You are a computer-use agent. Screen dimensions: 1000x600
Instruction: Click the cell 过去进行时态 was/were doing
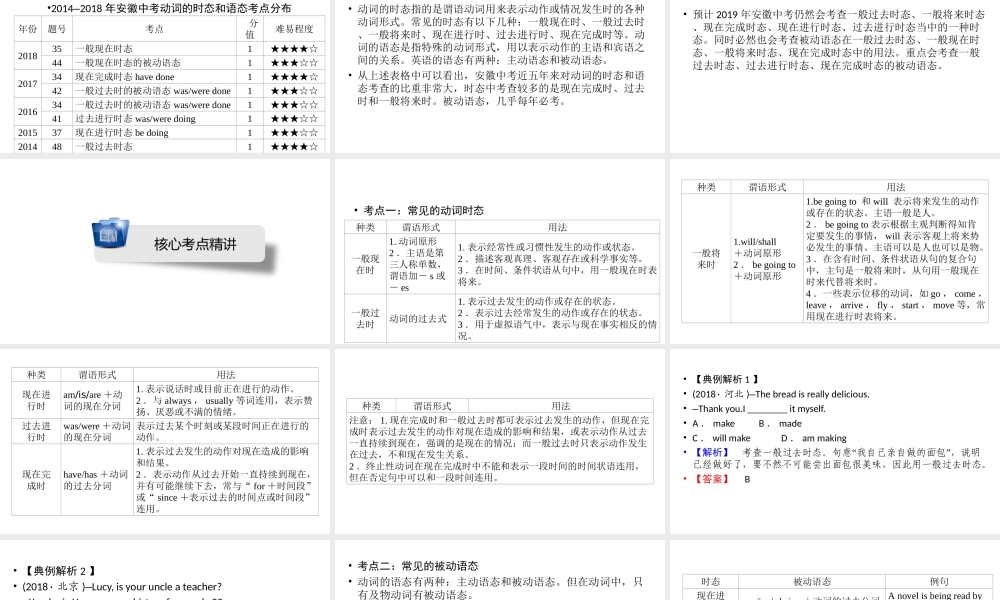154,119
